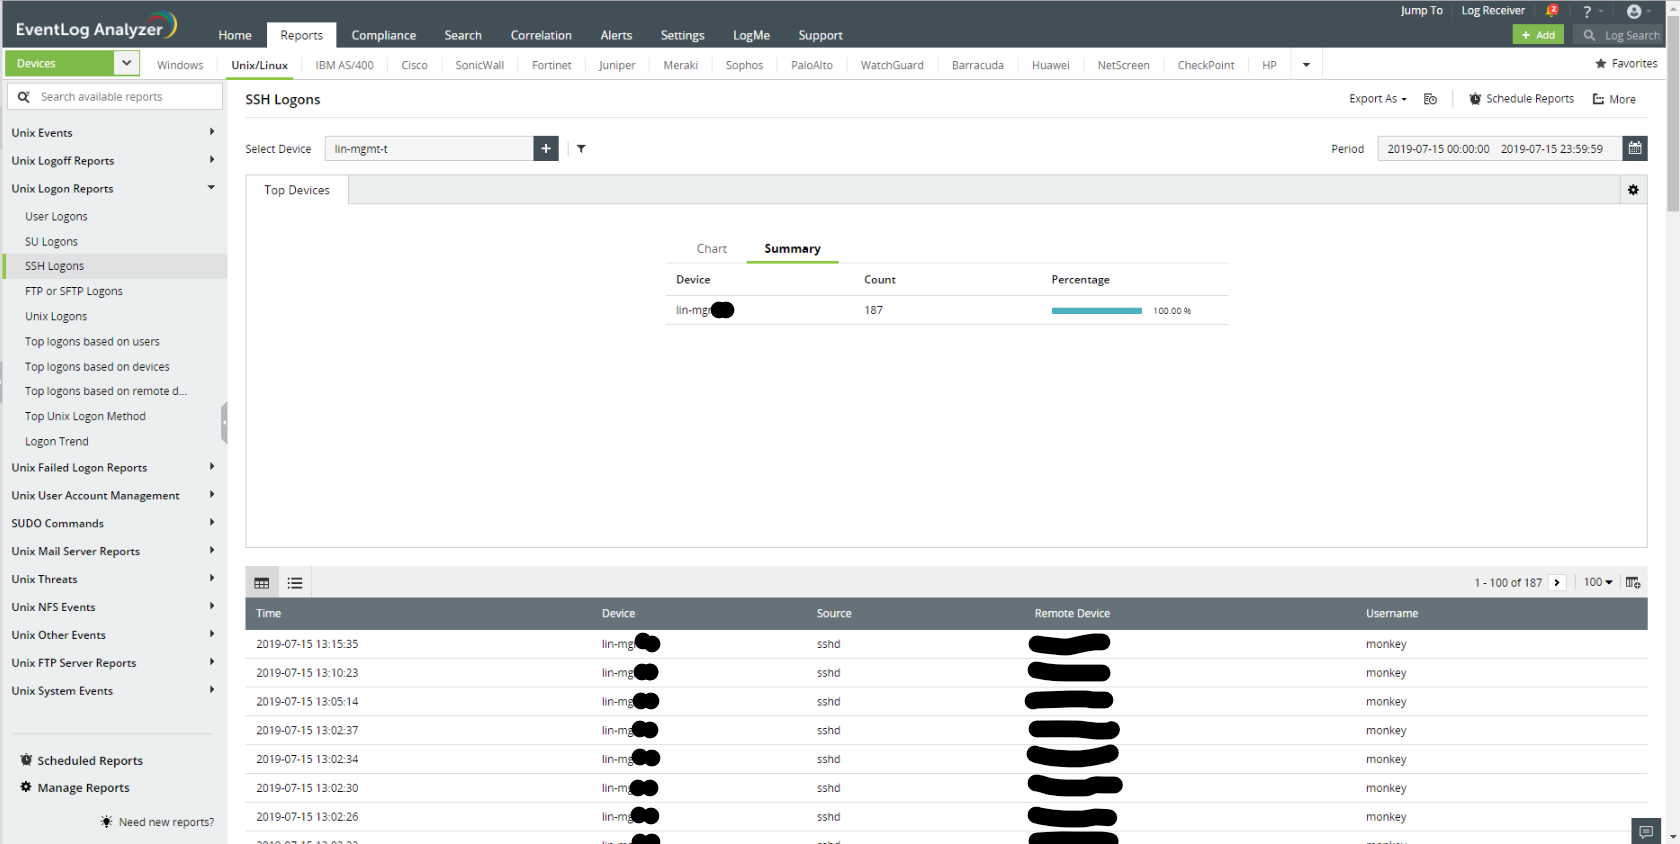The width and height of the screenshot is (1680, 844).
Task: Click Need new reports link
Action: point(157,822)
